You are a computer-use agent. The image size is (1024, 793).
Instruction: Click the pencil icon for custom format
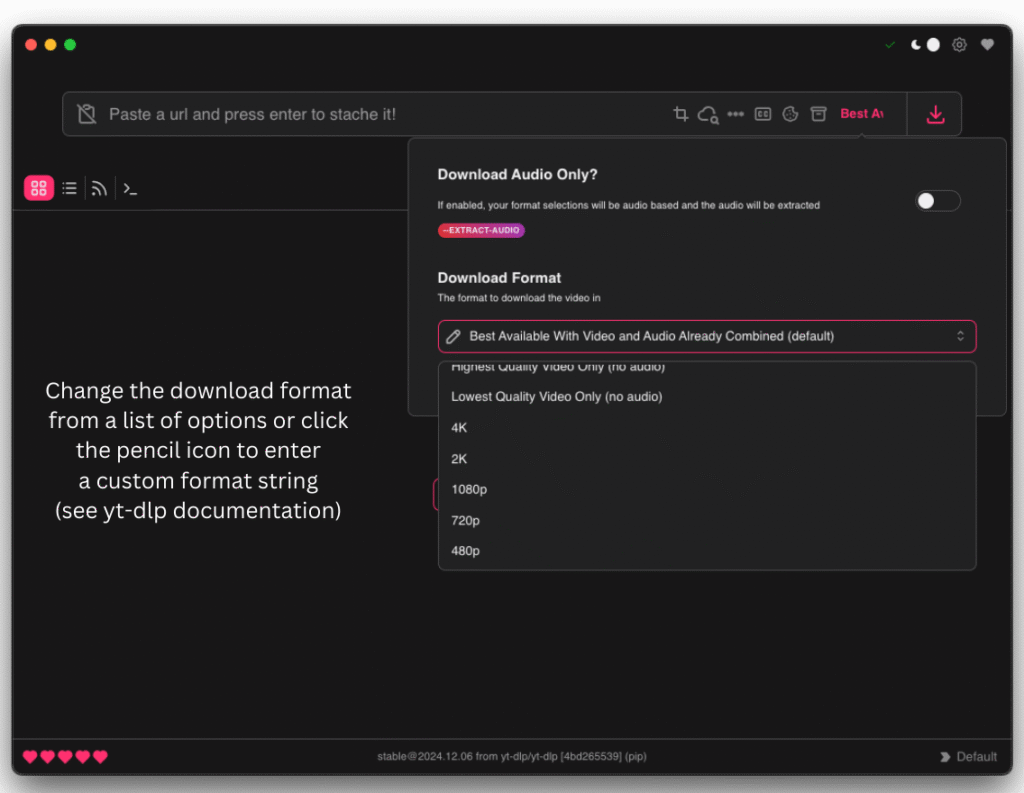(x=453, y=337)
